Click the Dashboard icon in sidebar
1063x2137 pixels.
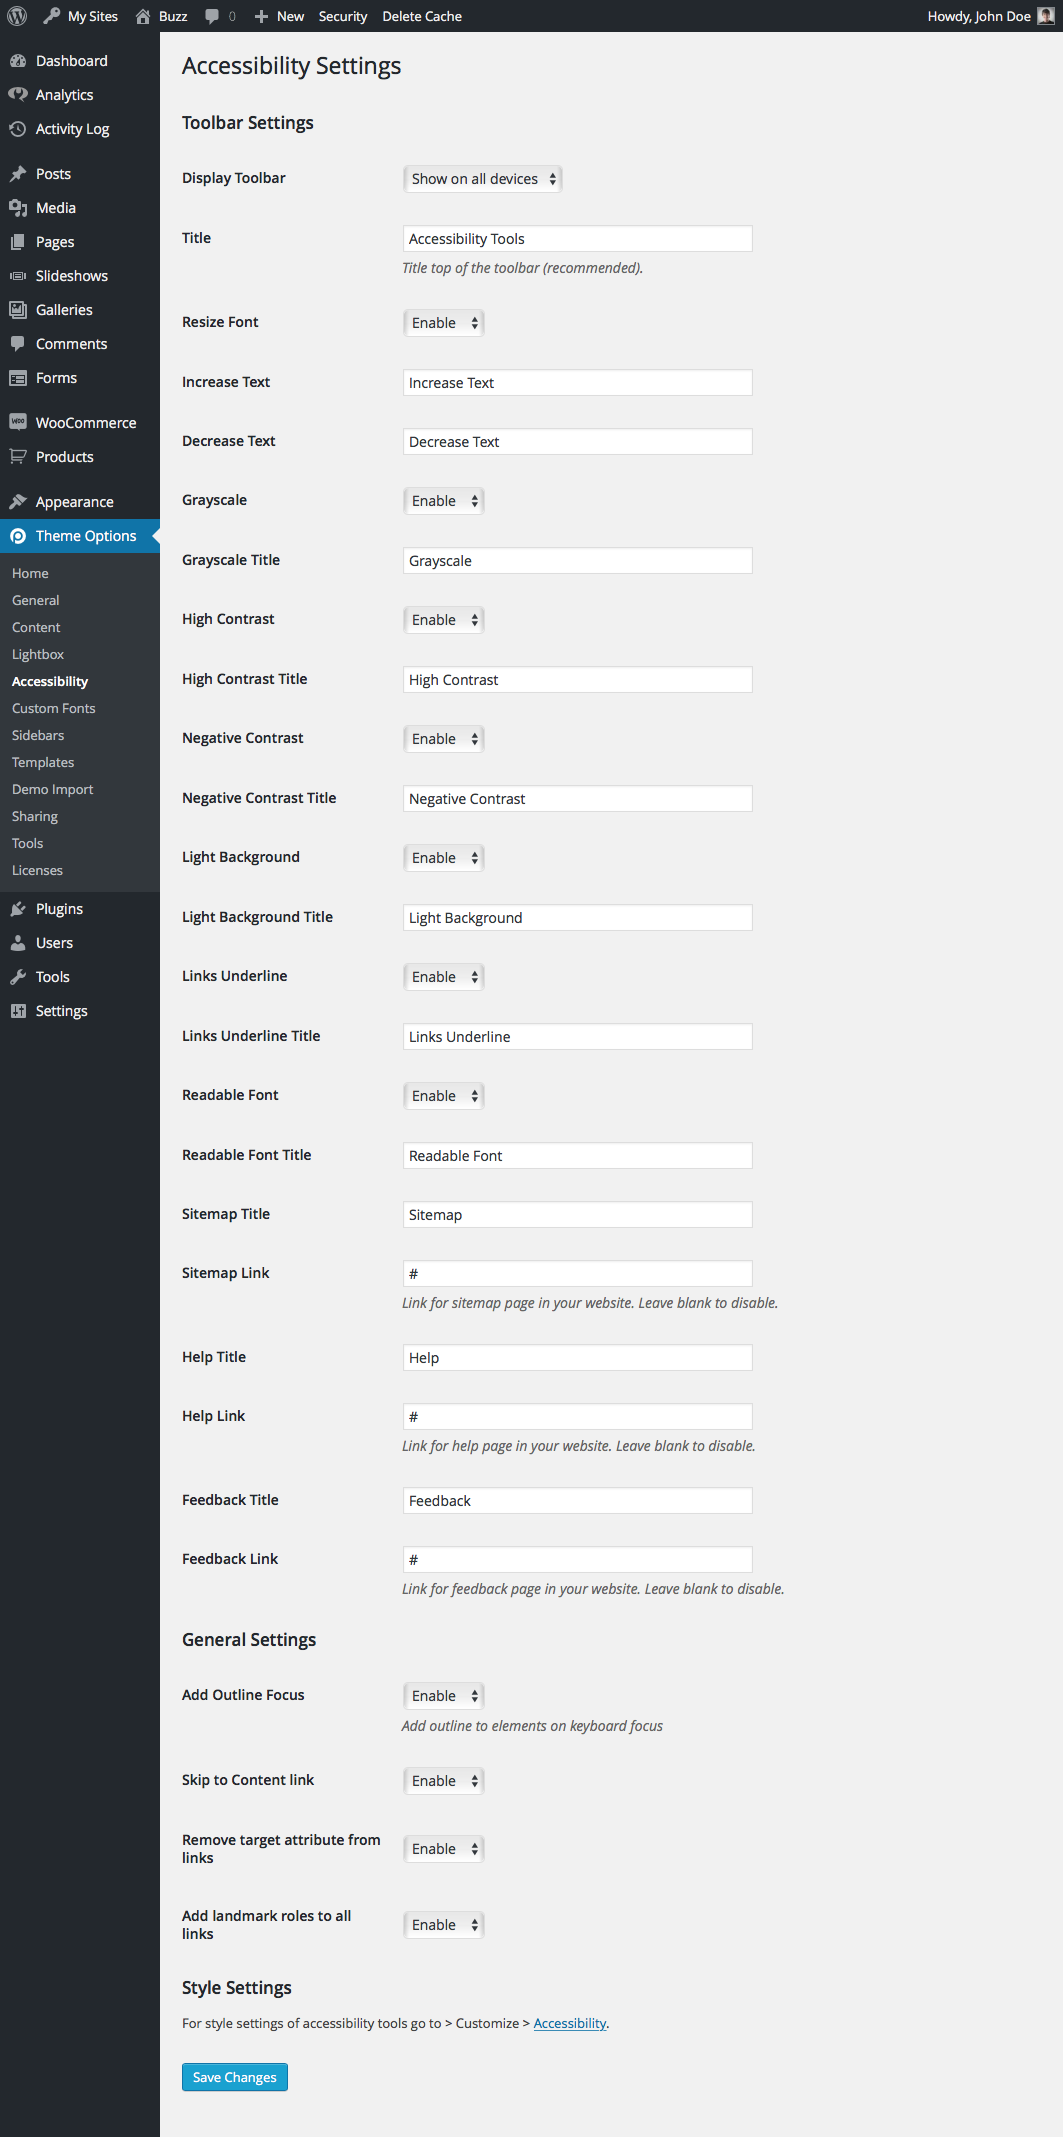(18, 61)
